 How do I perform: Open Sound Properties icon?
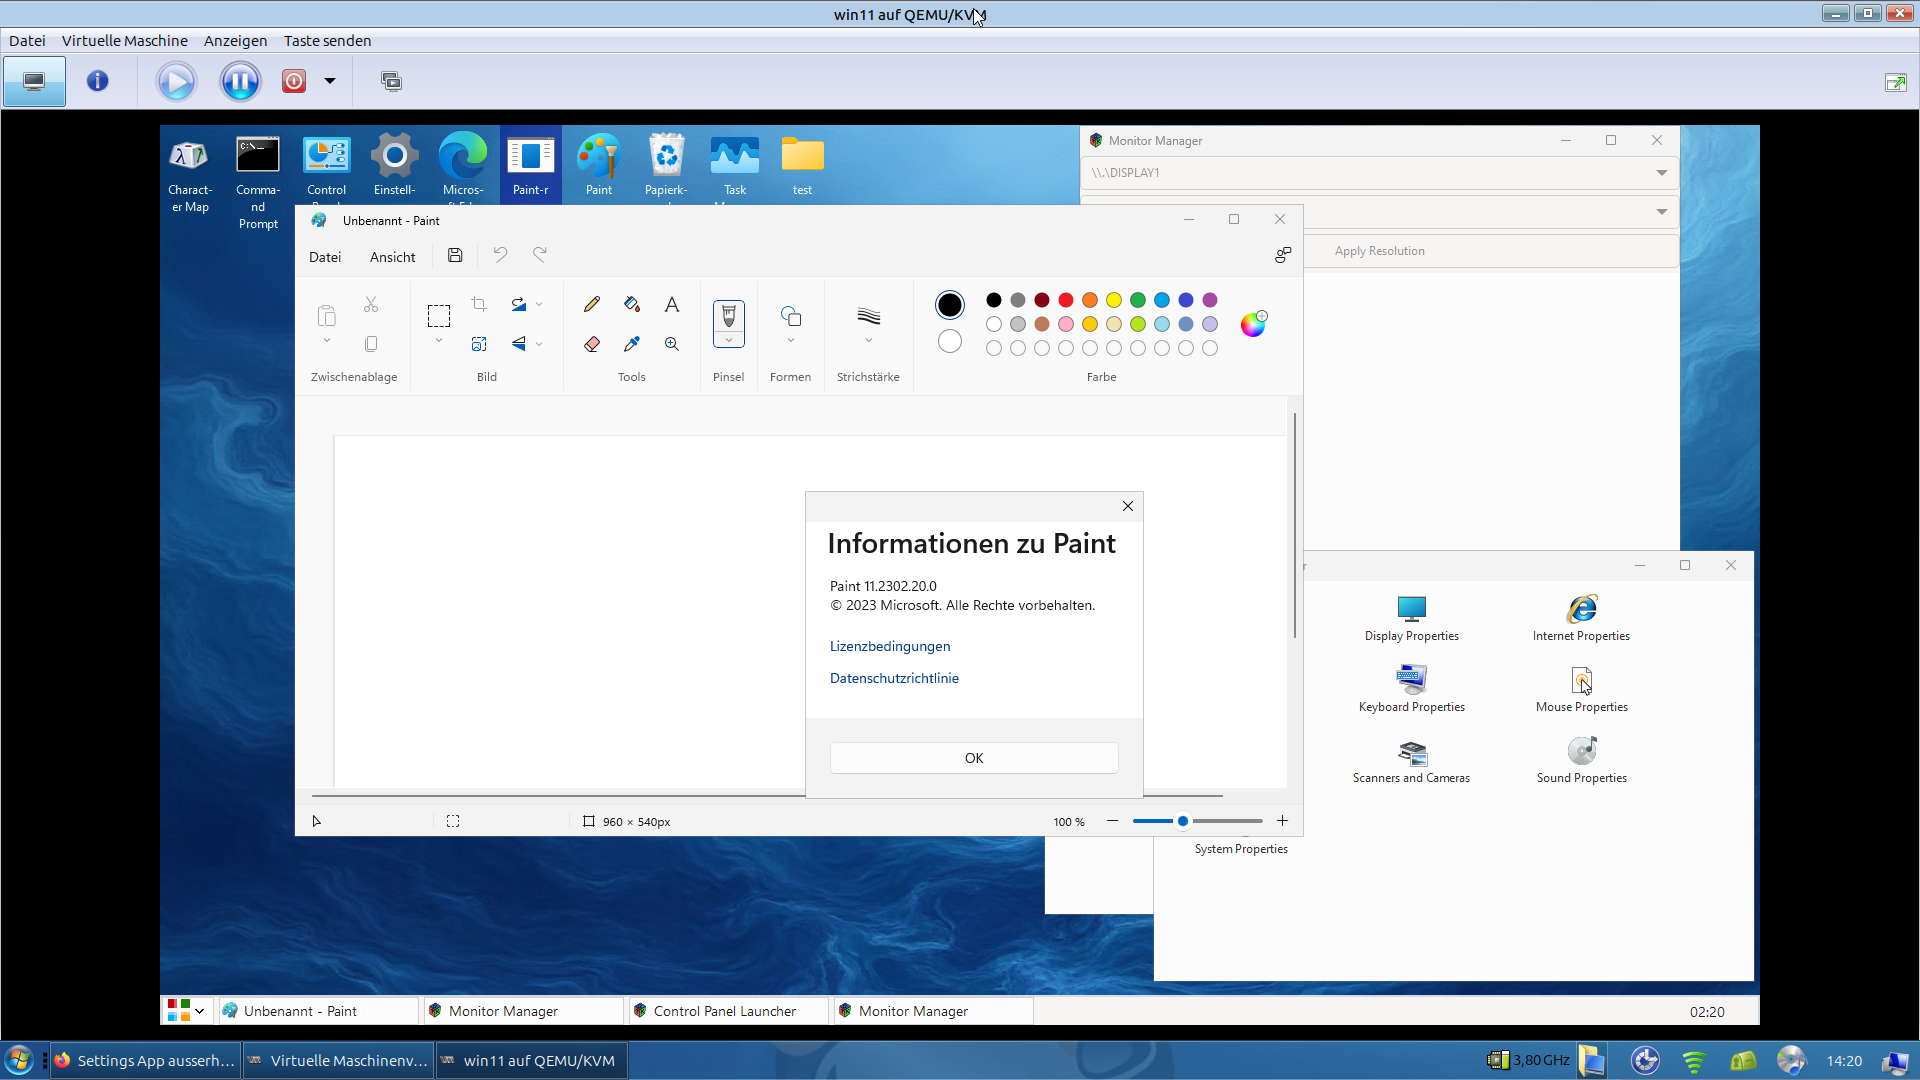(1581, 760)
